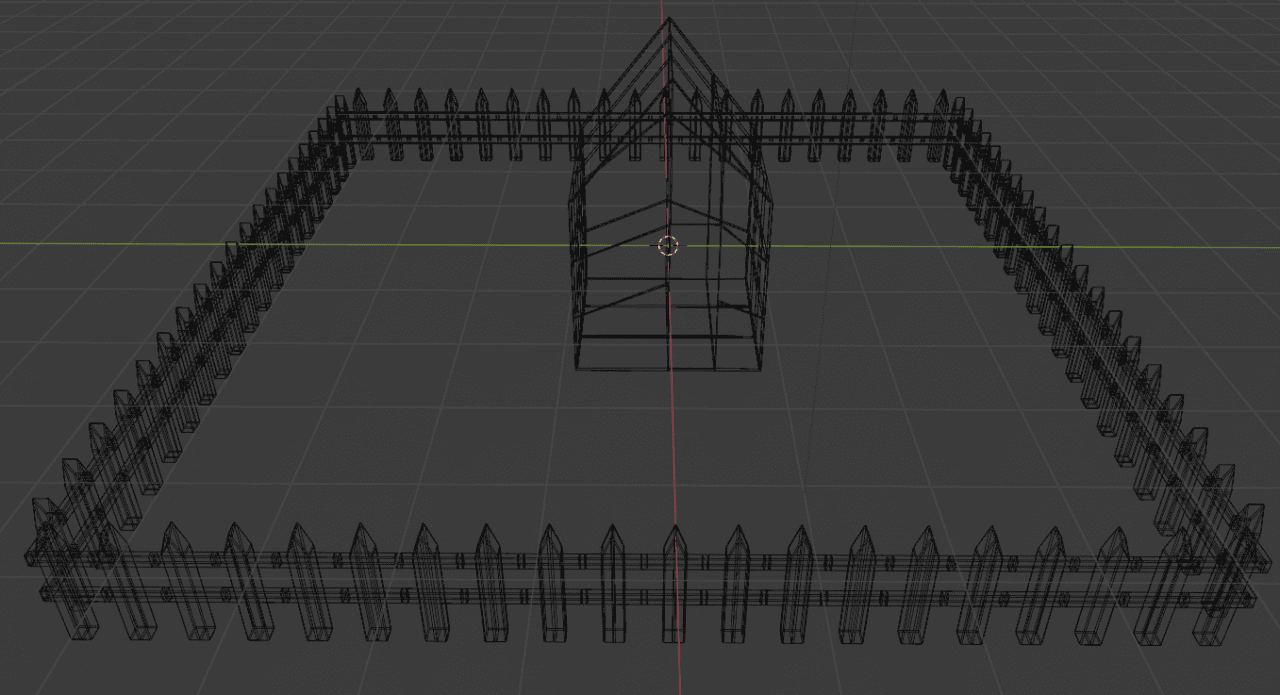The height and width of the screenshot is (695, 1280).
Task: Select the roof apex of the house
Action: (668, 20)
